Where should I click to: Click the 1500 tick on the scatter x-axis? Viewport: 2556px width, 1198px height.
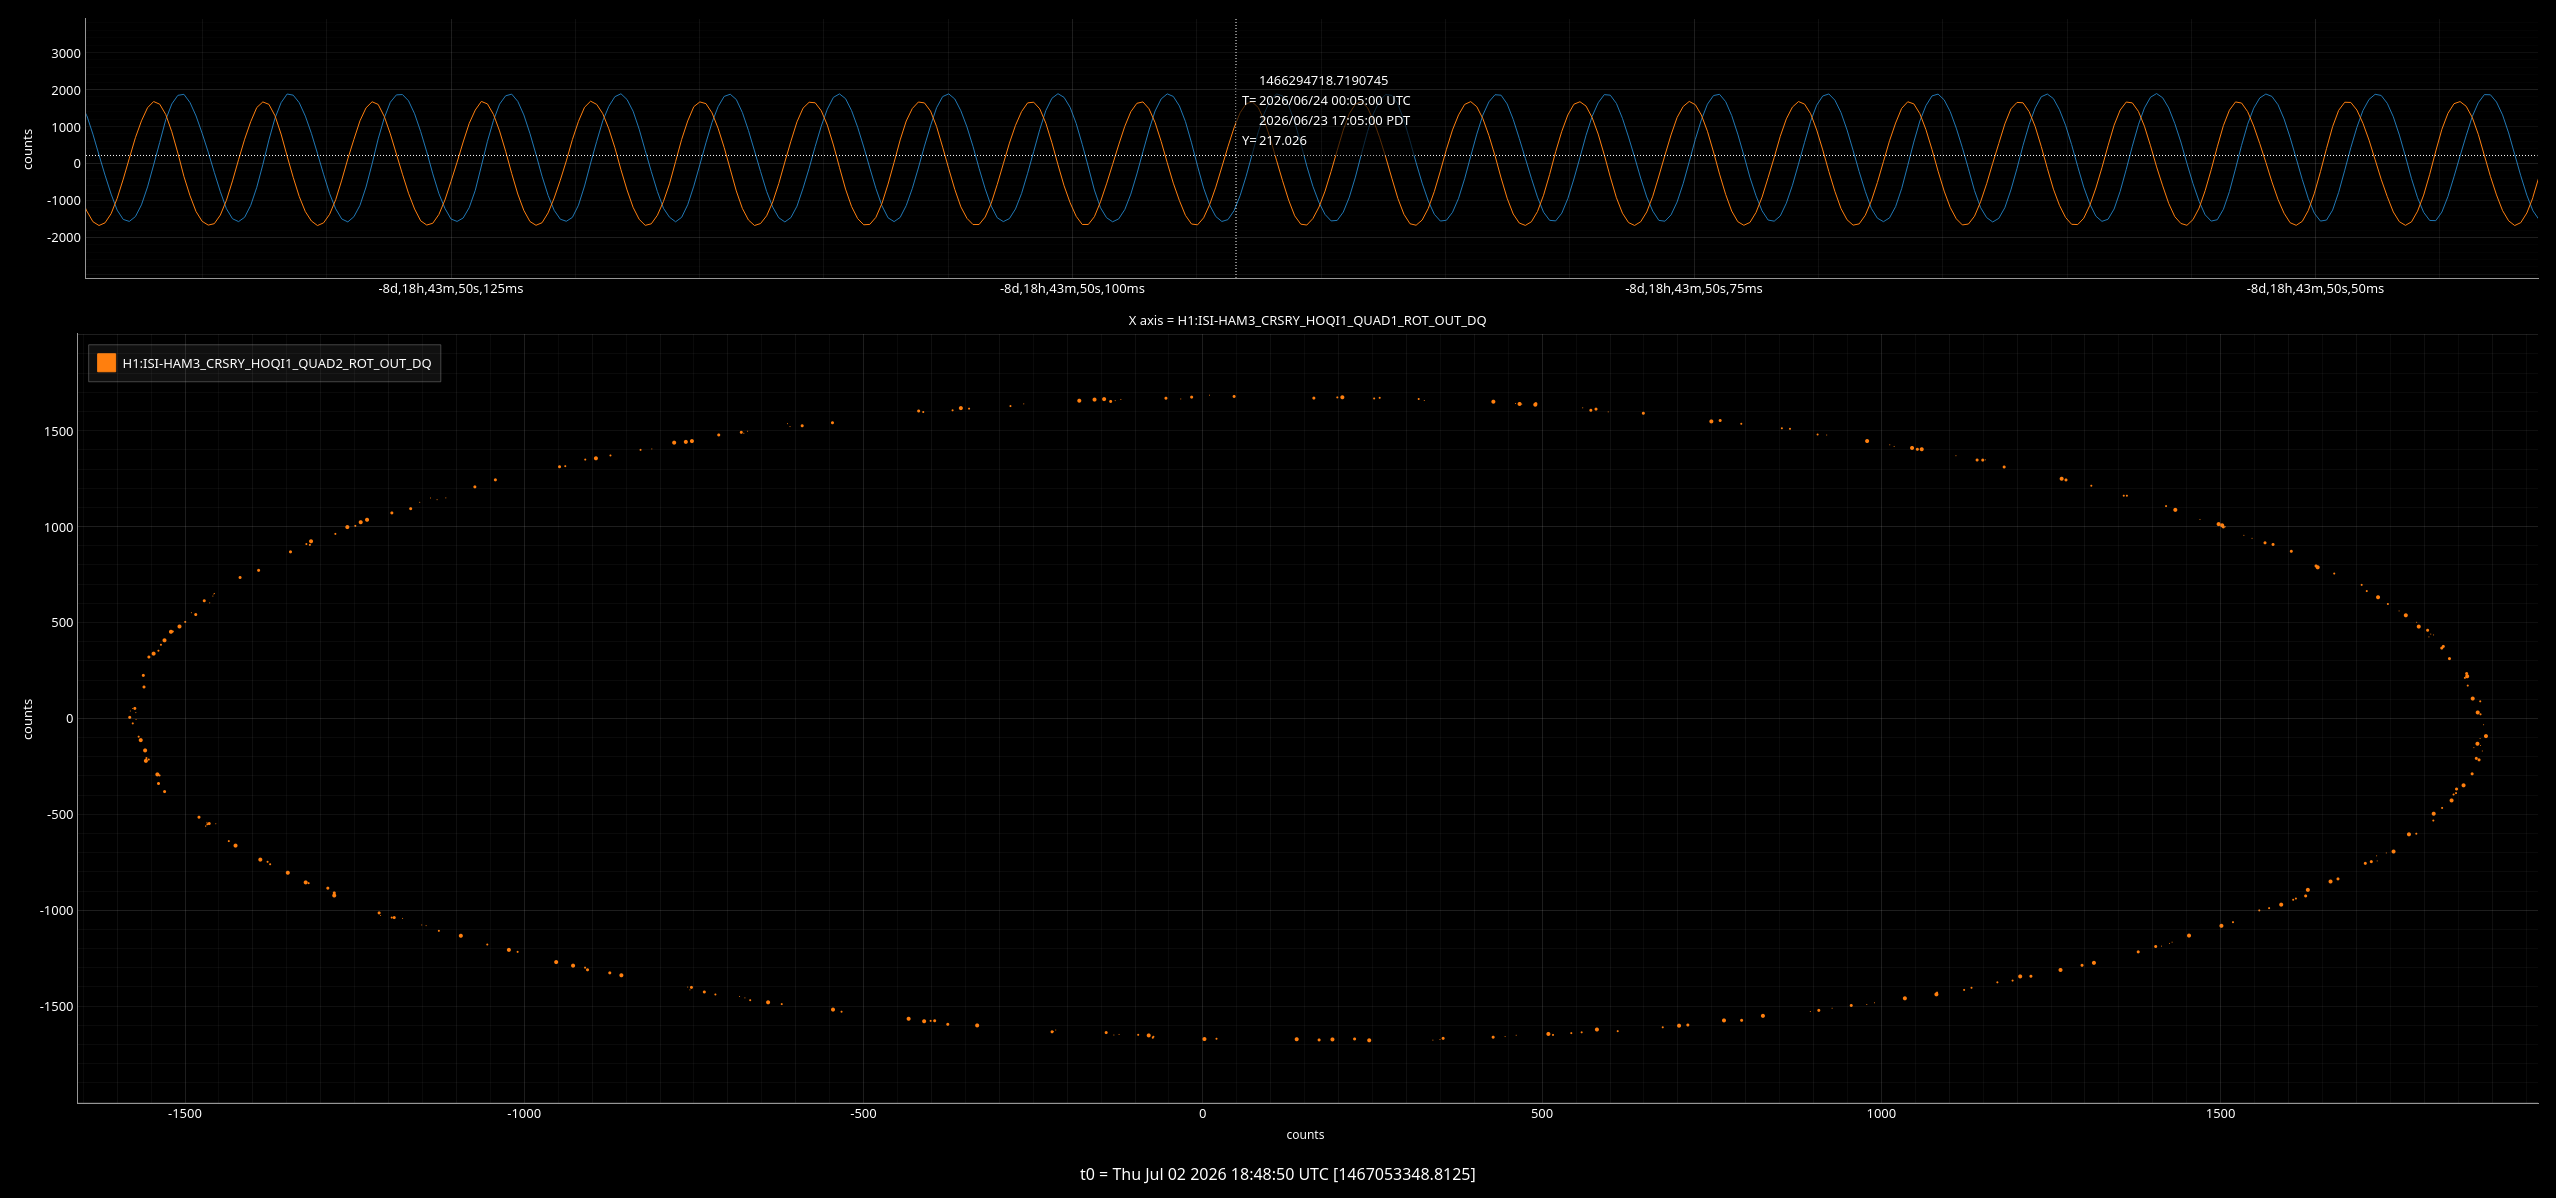(x=2220, y=1114)
